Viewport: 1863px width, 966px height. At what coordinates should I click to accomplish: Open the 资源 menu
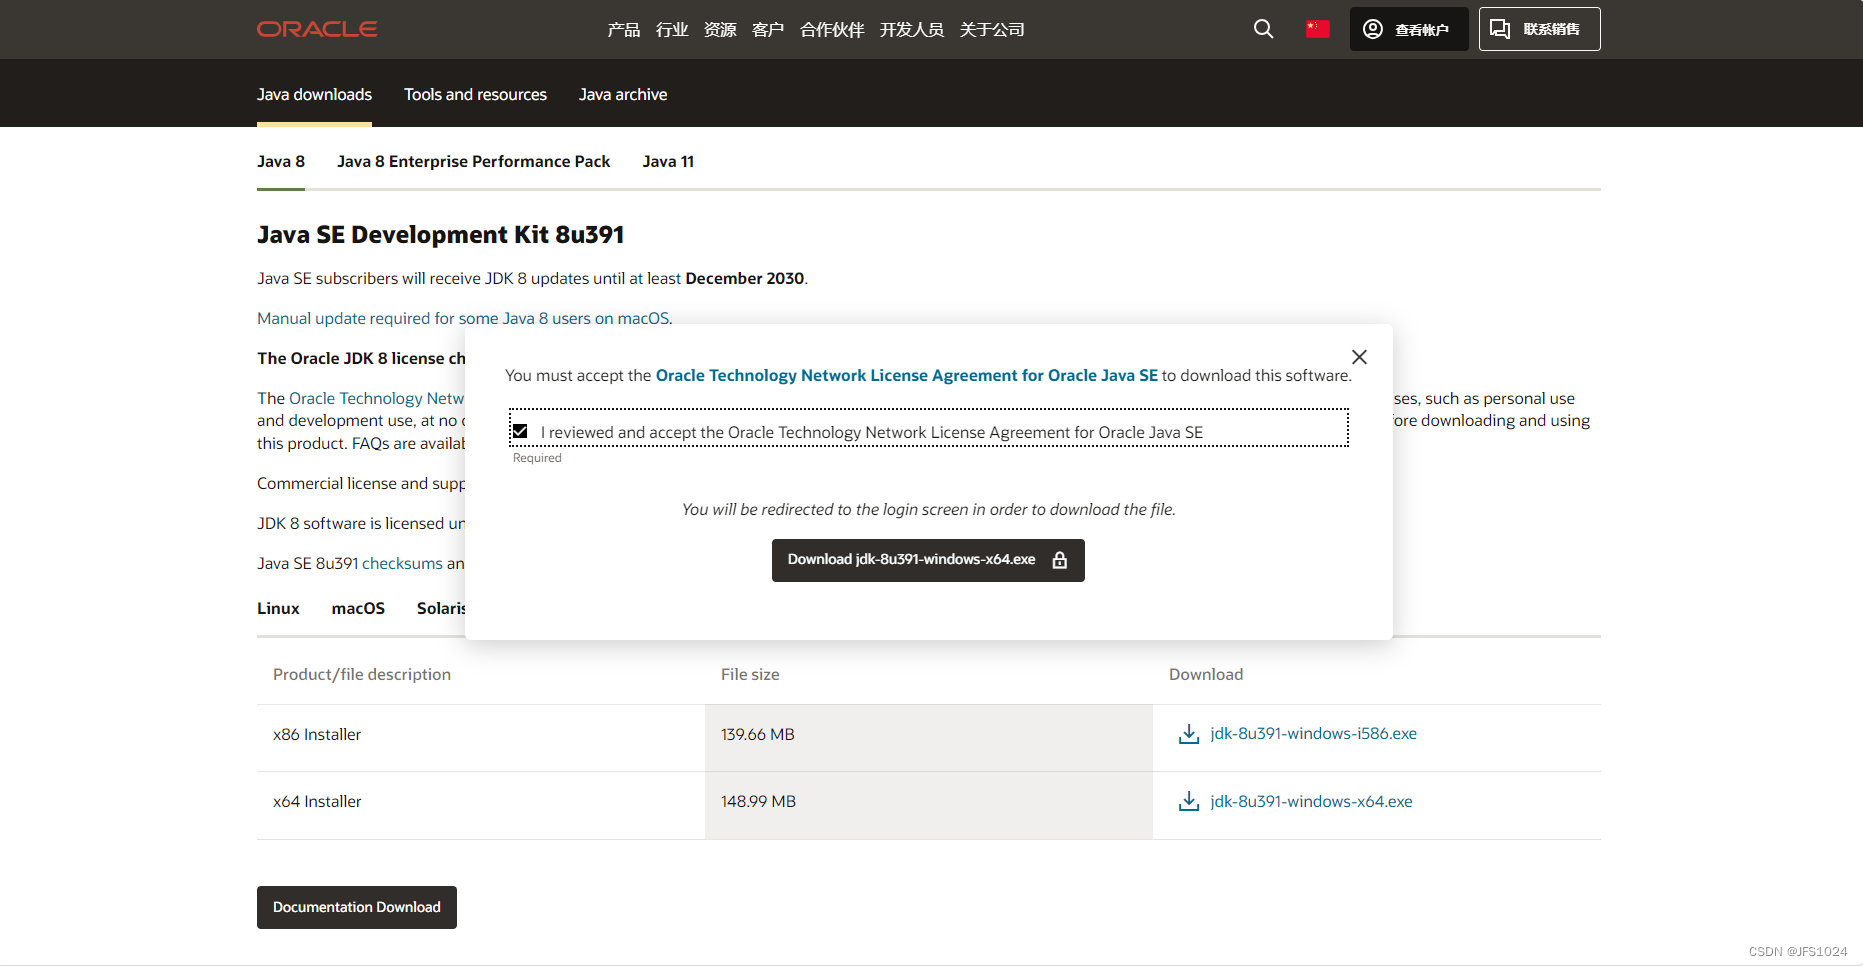tap(720, 30)
